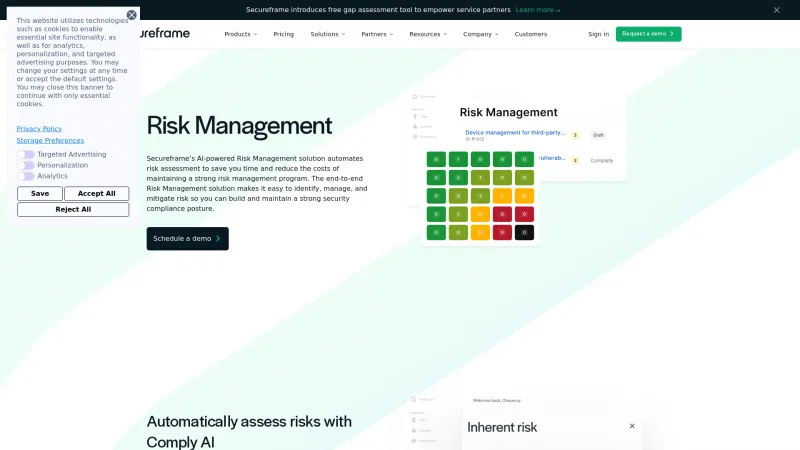Click the Risk Management hero heading
This screenshot has width=800, height=450.
tap(239, 126)
